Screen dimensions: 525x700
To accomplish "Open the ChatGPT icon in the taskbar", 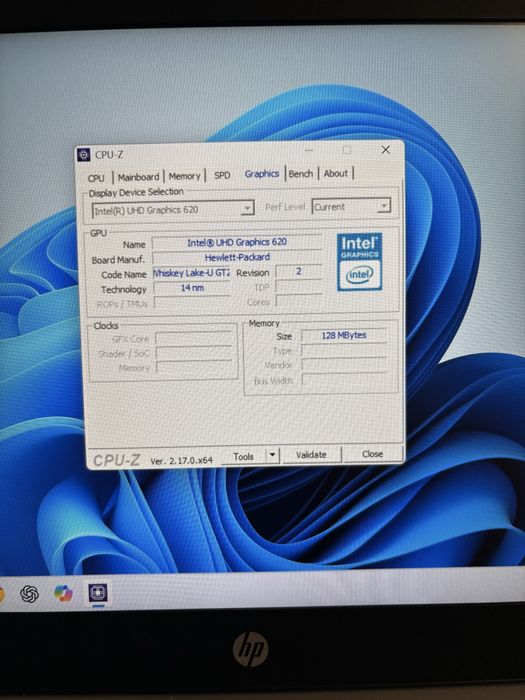I will [29, 594].
